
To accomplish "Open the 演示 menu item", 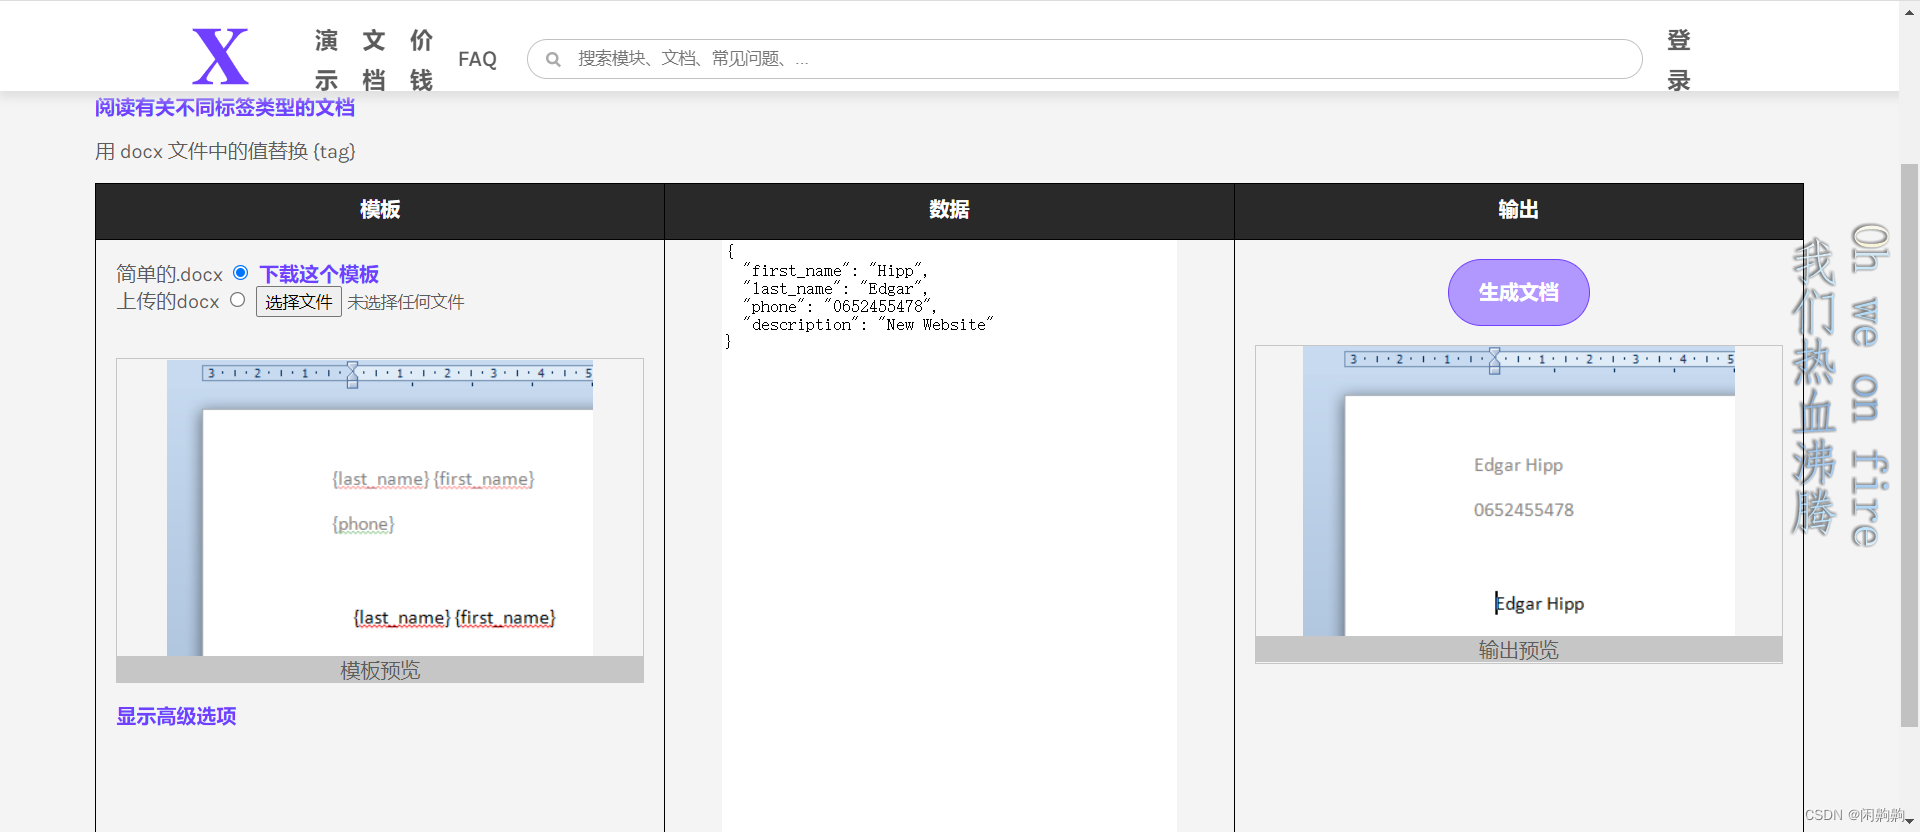I will tap(326, 60).
